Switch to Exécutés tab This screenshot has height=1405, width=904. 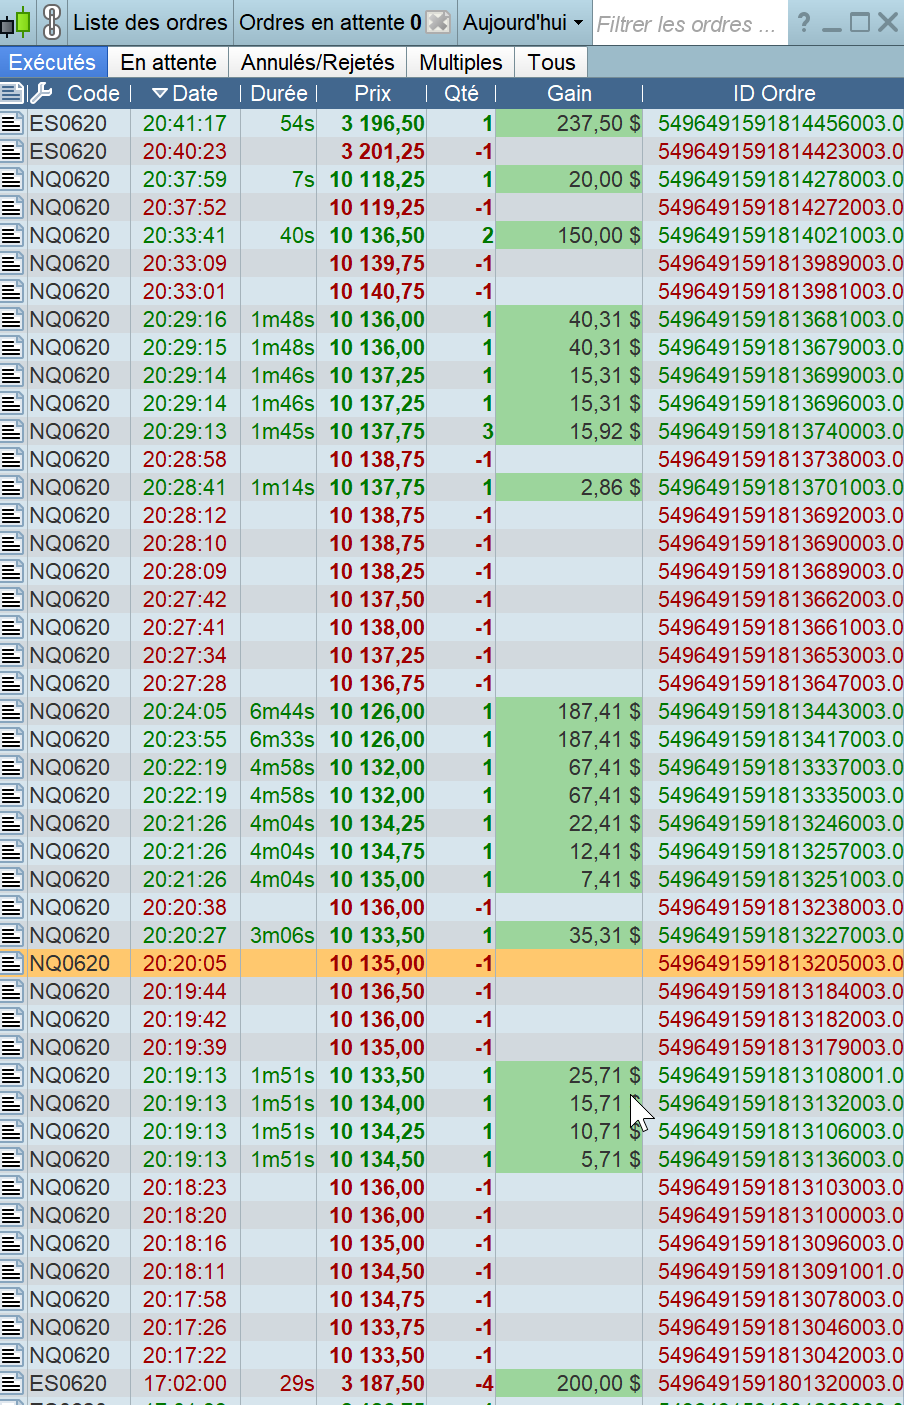(x=53, y=62)
